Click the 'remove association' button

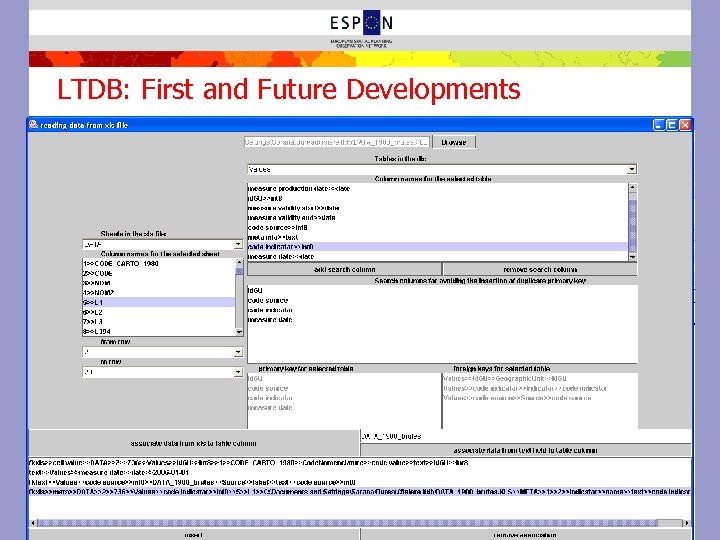[x=525, y=535]
